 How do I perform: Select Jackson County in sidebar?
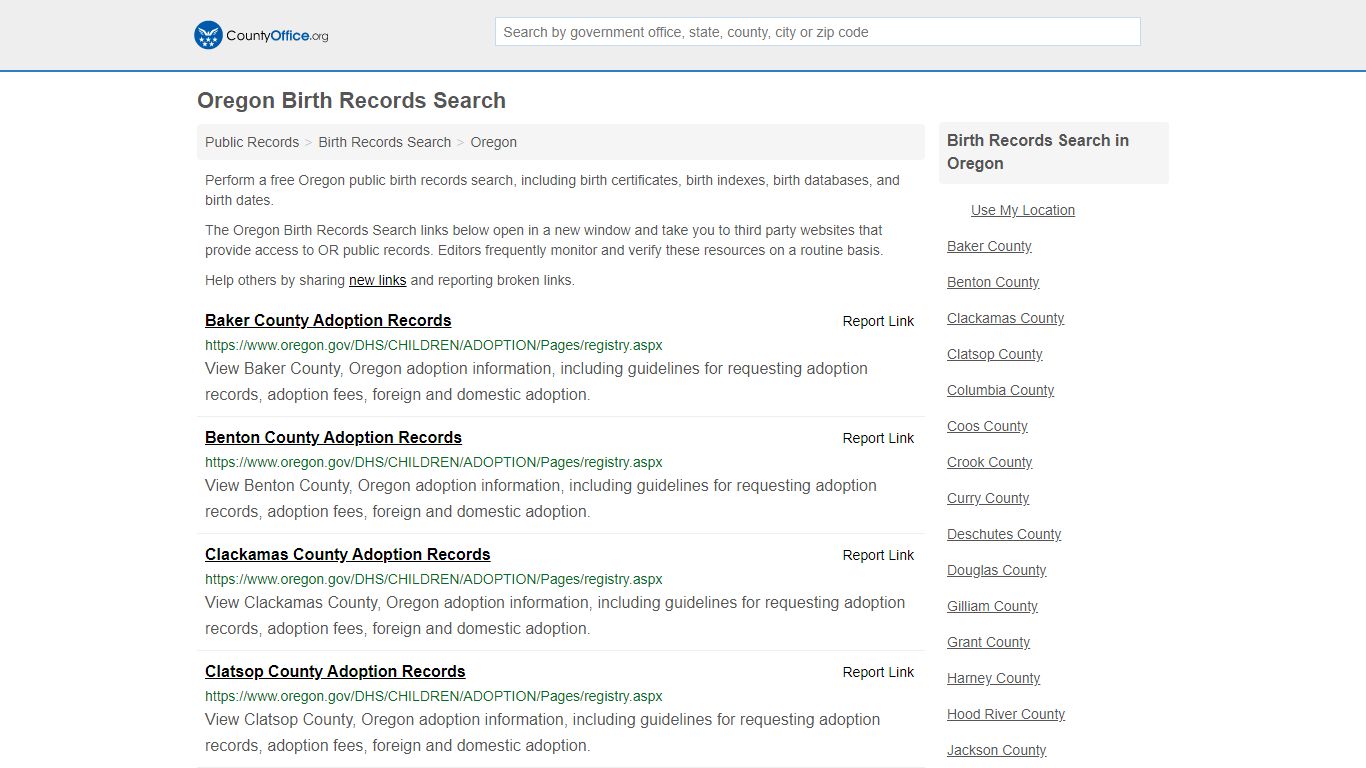[x=996, y=750]
